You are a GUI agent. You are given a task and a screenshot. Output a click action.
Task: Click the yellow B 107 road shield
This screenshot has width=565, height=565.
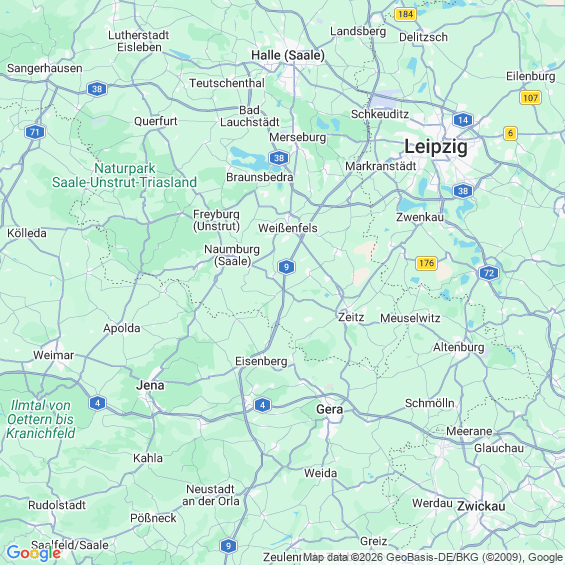(x=530, y=98)
